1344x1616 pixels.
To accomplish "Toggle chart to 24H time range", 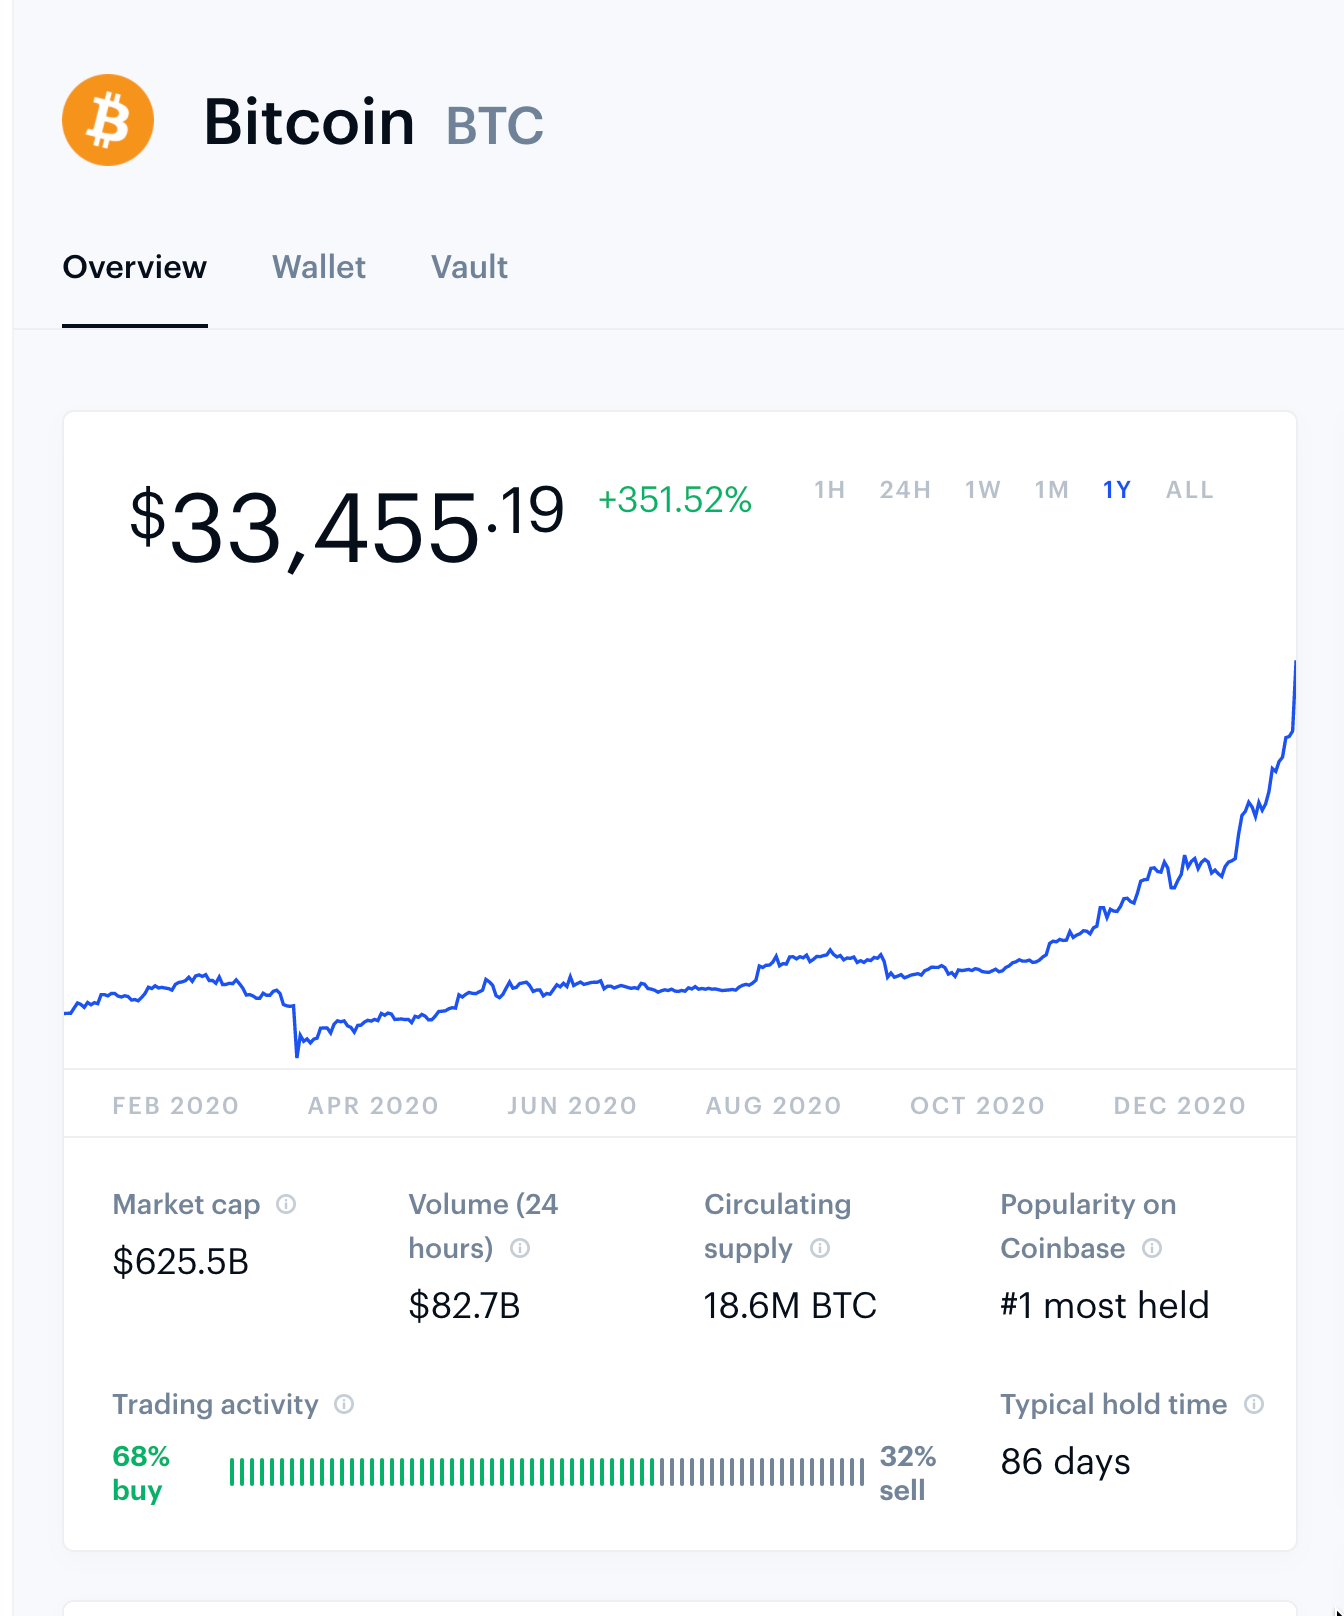I will click(905, 490).
